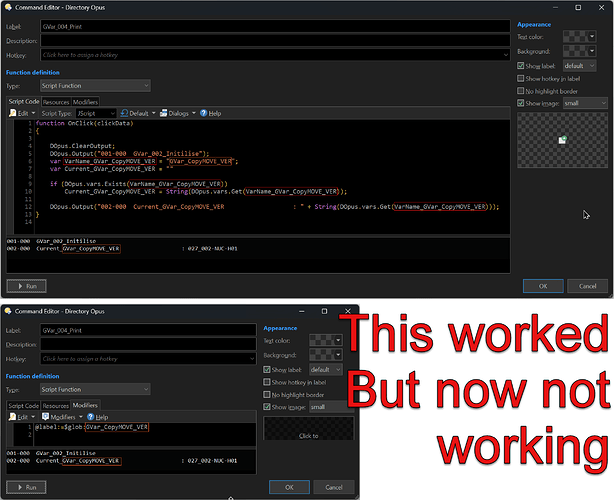
Task: Click the Description field in the upper window
Action: [273, 41]
